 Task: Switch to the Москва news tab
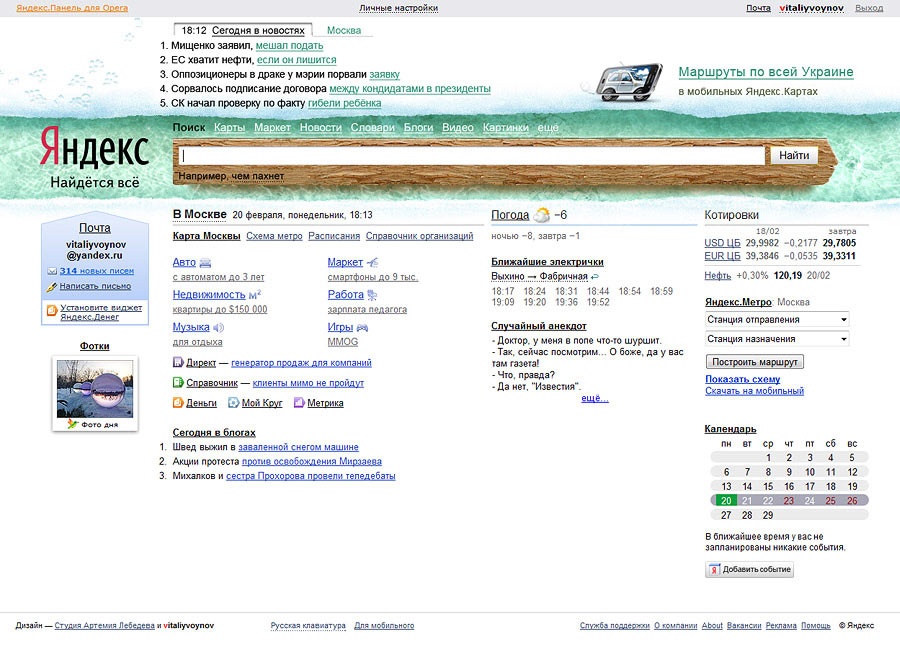[344, 30]
